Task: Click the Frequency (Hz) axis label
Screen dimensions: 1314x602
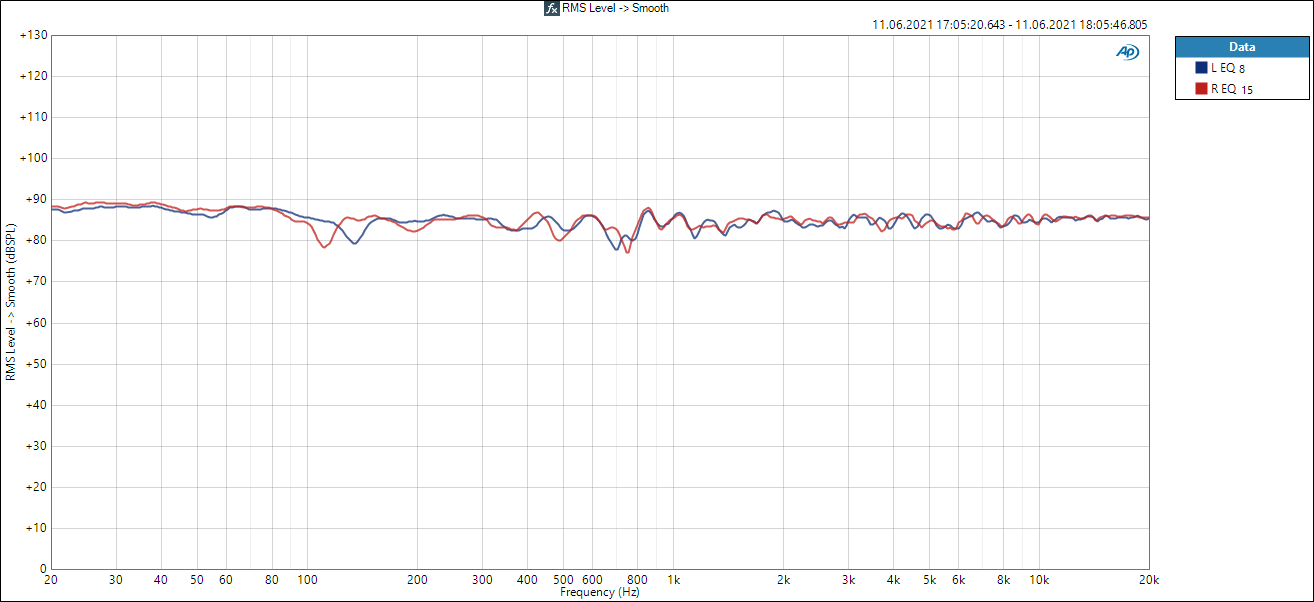Action: (599, 592)
